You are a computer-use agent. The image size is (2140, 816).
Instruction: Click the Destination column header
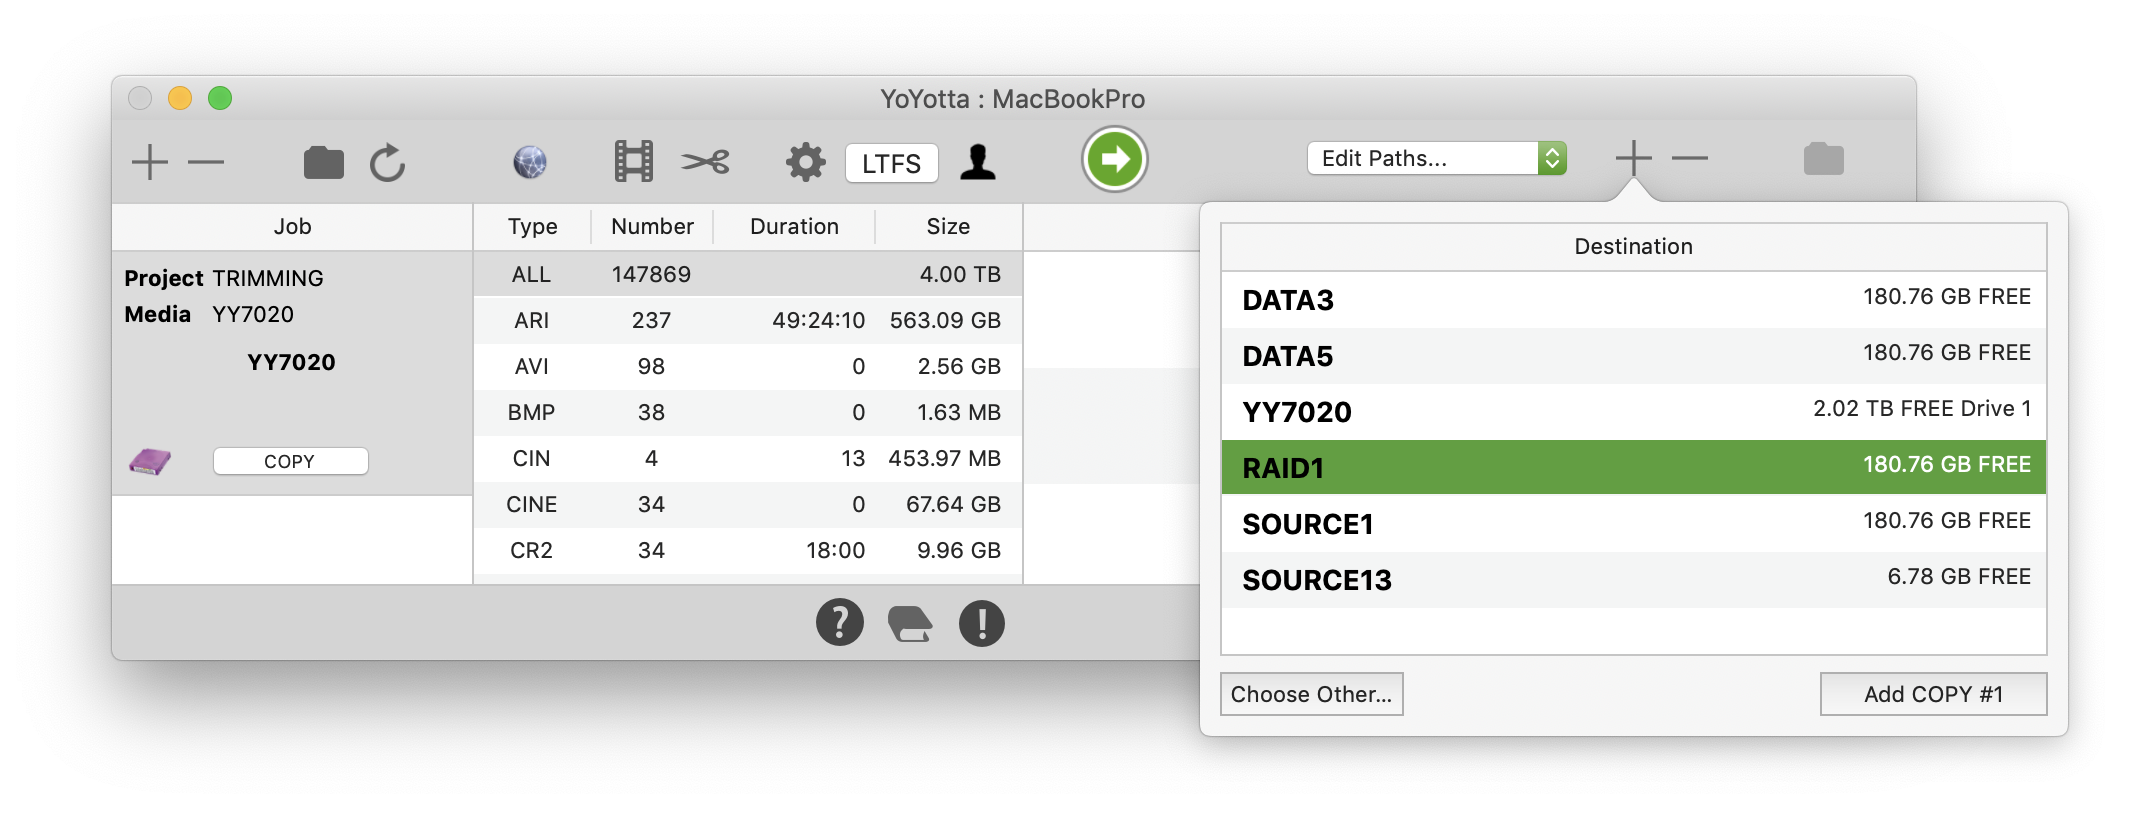point(1633,247)
